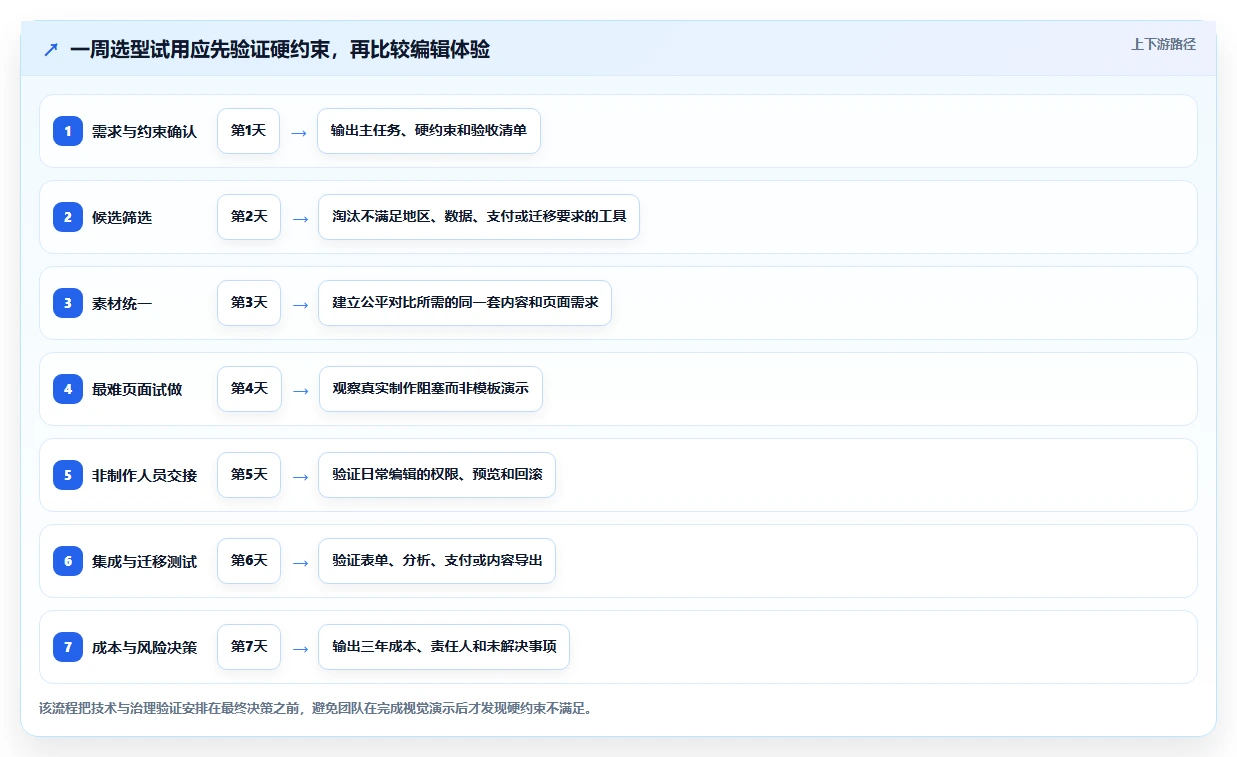Click the 观察真实制作阻塞而非模板演示 box

click(431, 389)
